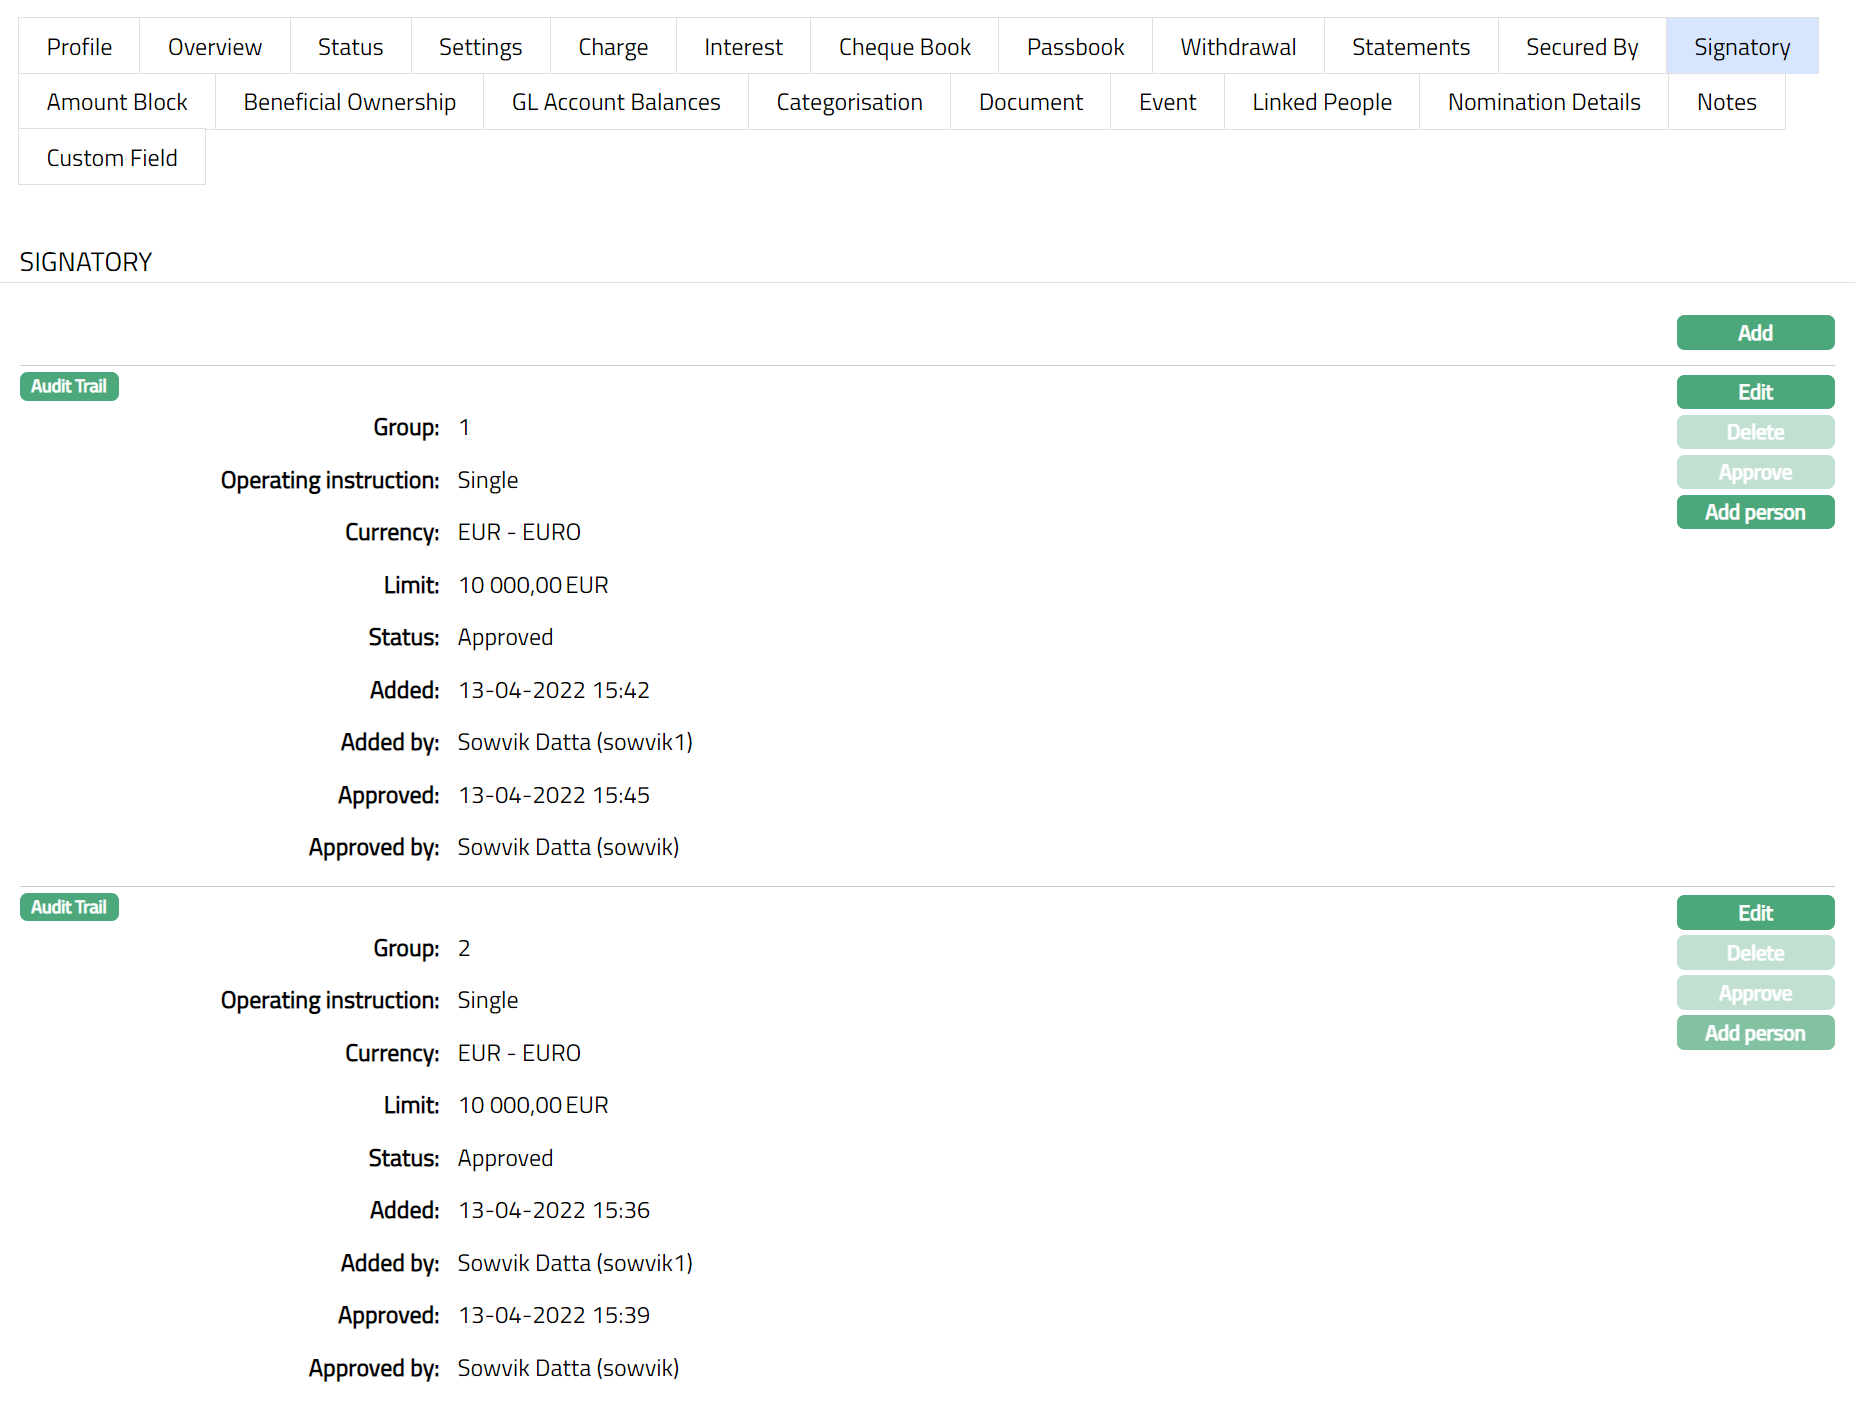Open the Profile tab
1855x1409 pixels.
[x=79, y=47]
